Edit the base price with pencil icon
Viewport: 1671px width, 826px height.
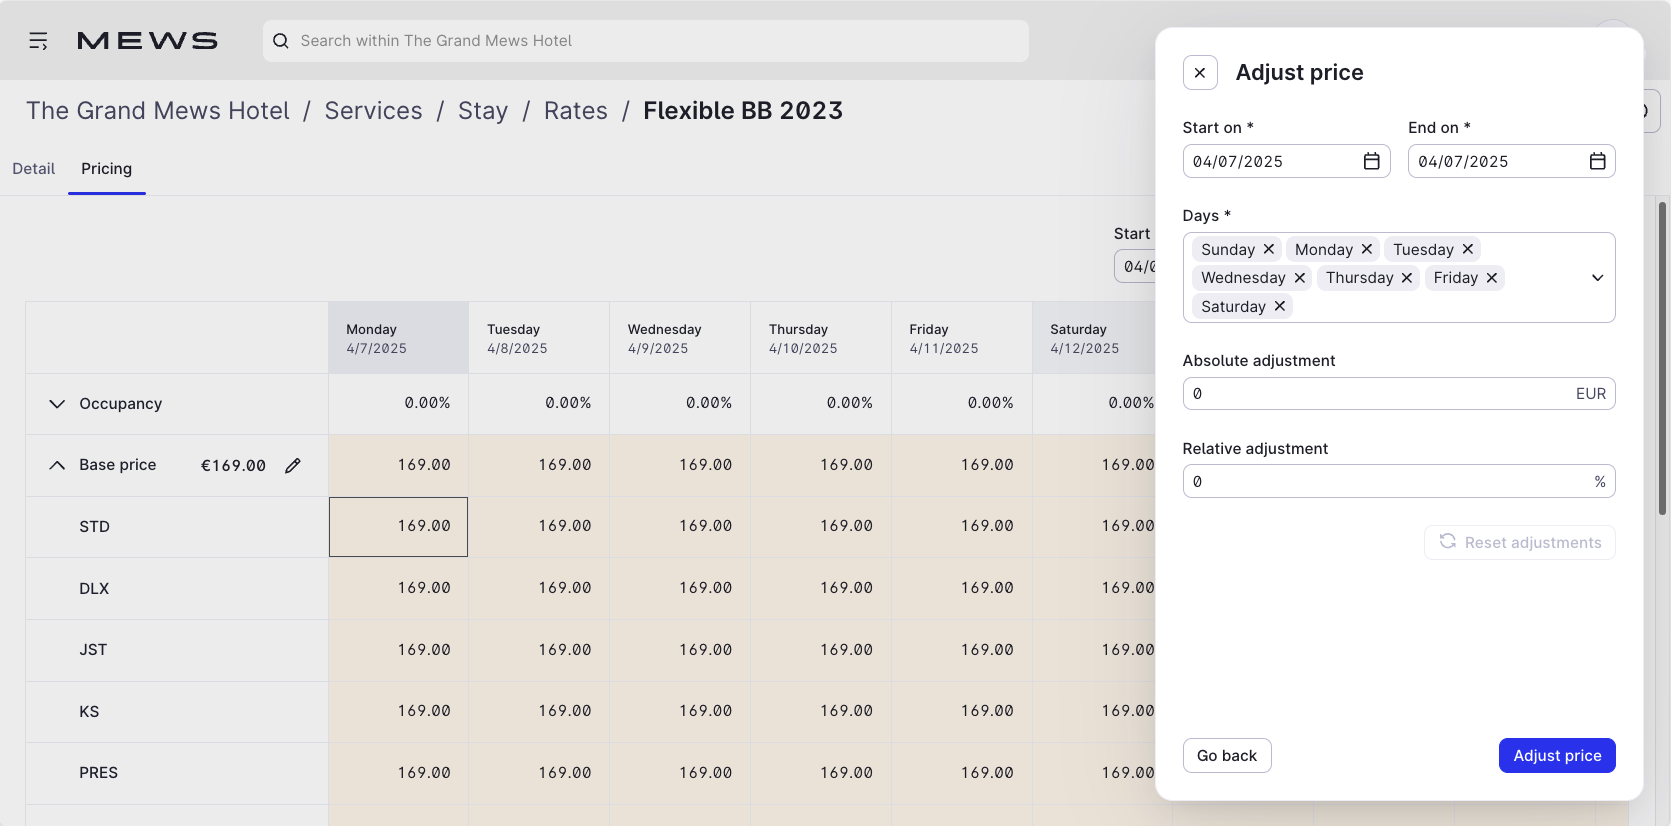[x=293, y=465]
